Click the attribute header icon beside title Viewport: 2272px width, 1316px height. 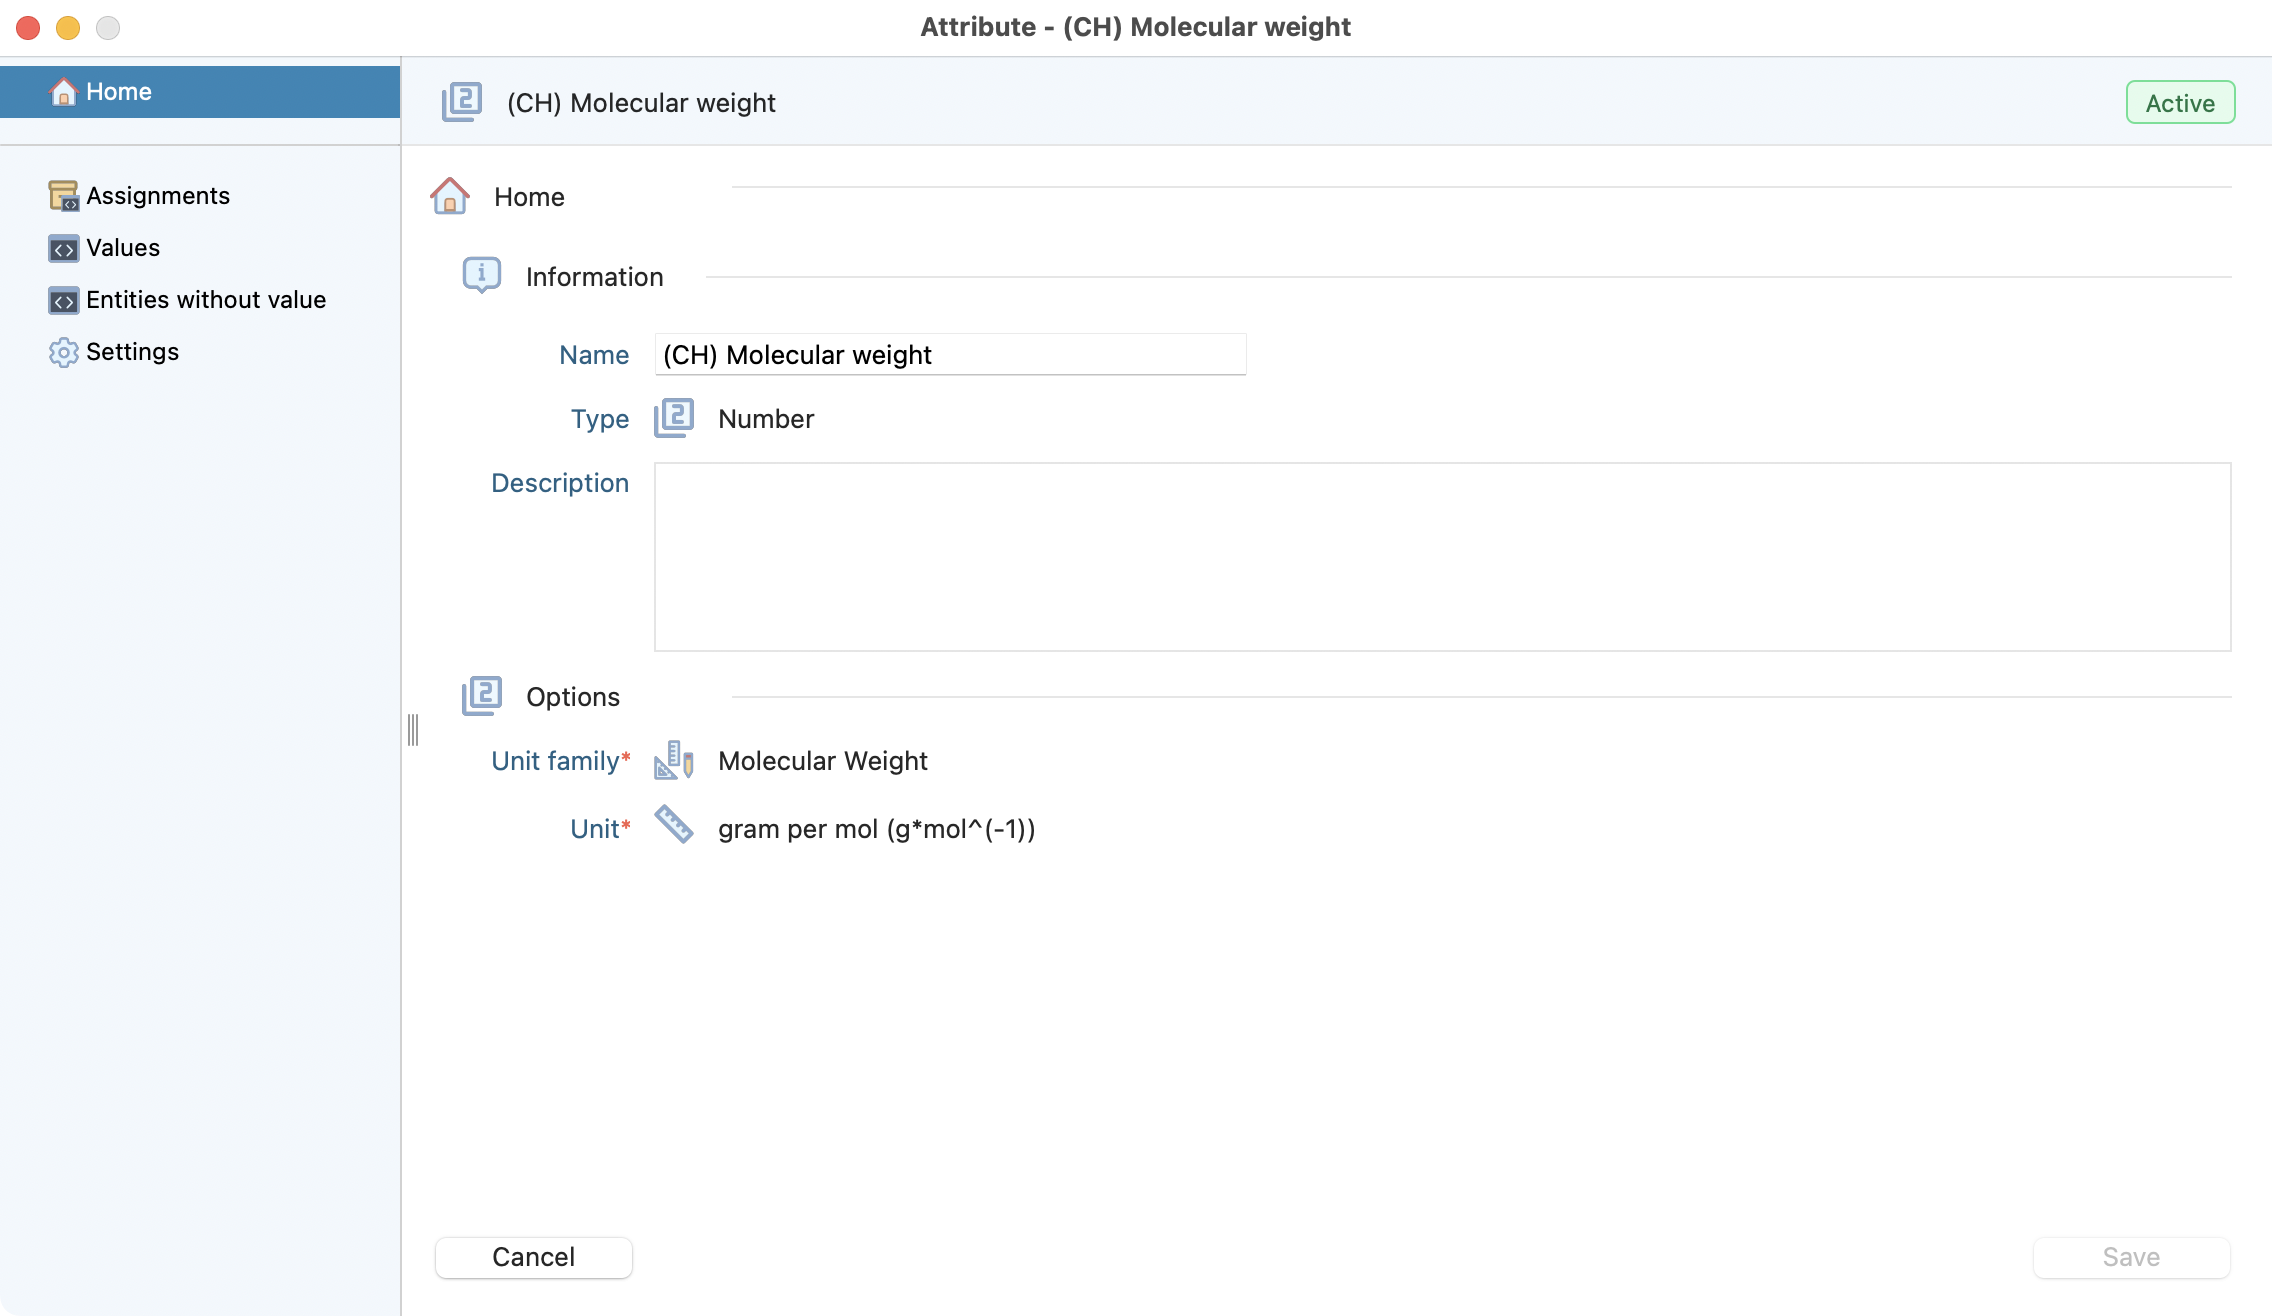coord(462,102)
